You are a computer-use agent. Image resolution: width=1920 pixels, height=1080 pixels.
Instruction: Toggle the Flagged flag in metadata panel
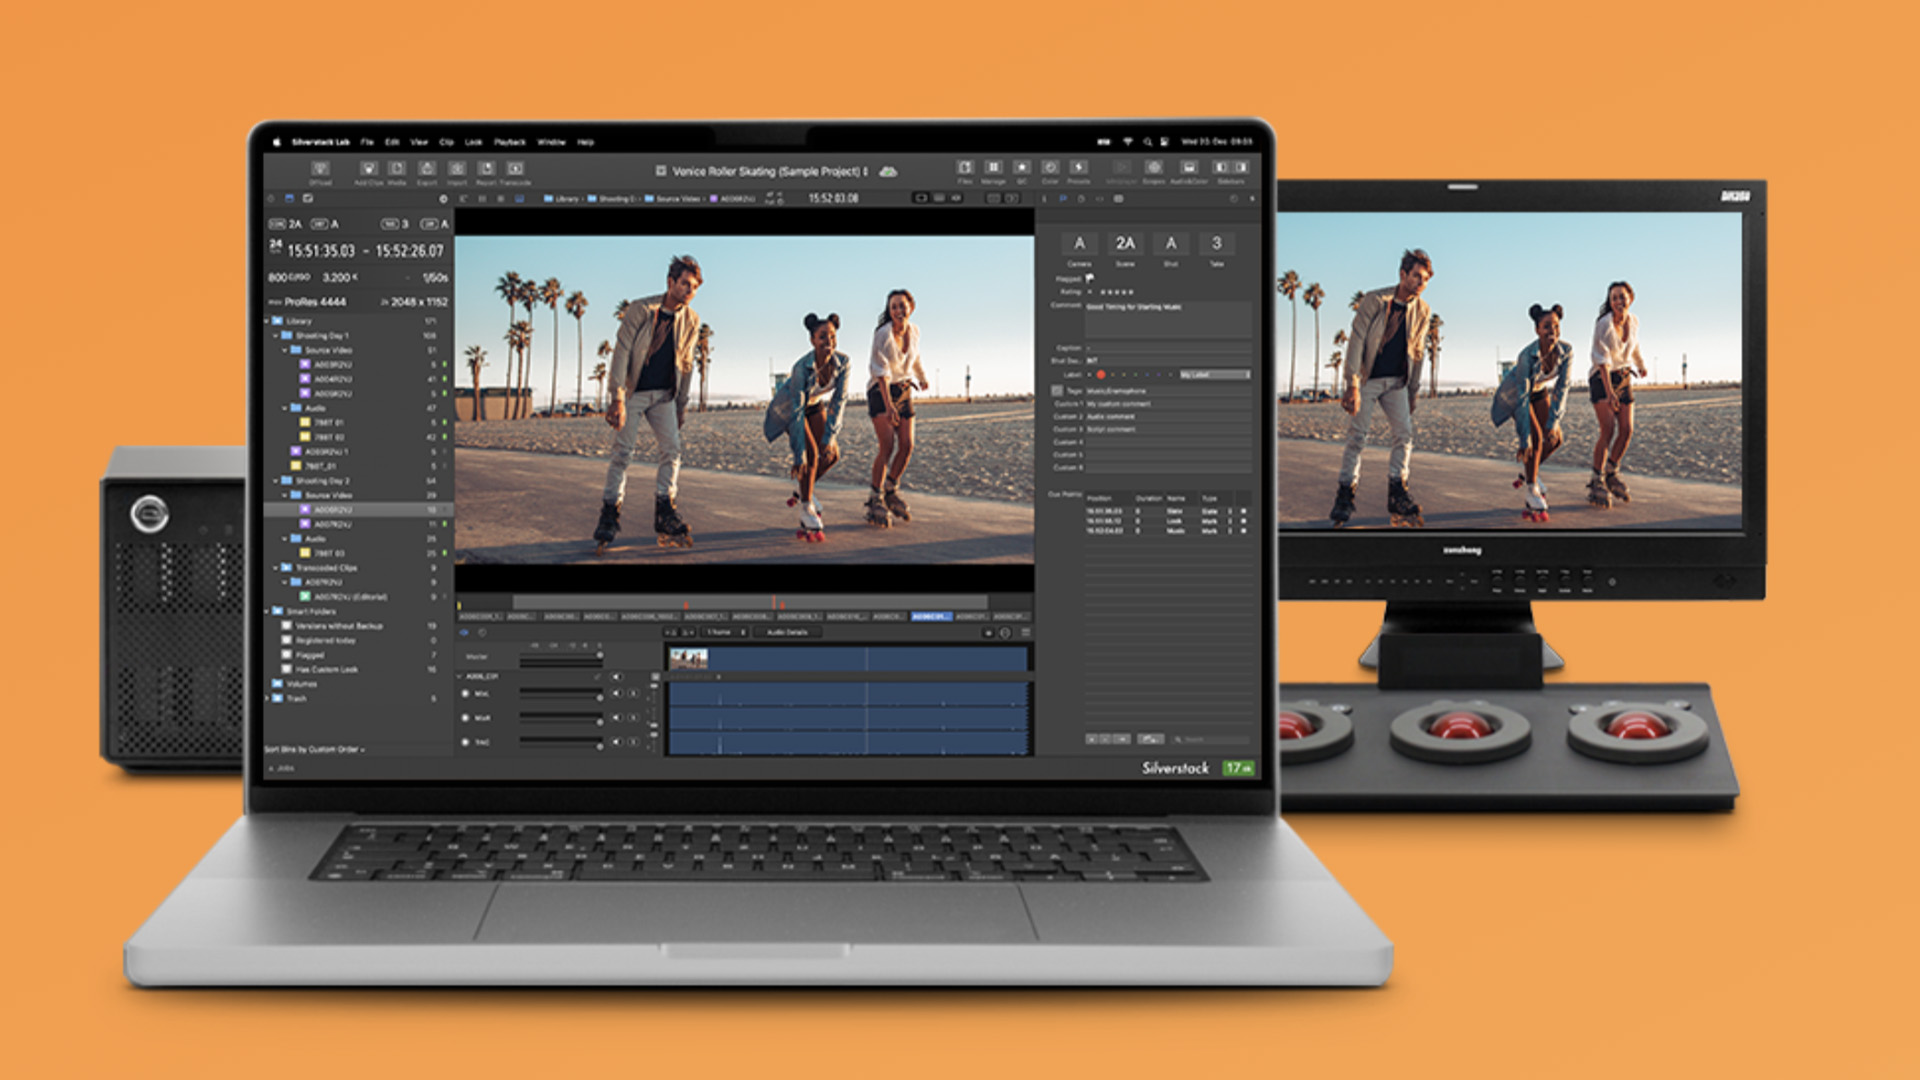click(x=1090, y=278)
